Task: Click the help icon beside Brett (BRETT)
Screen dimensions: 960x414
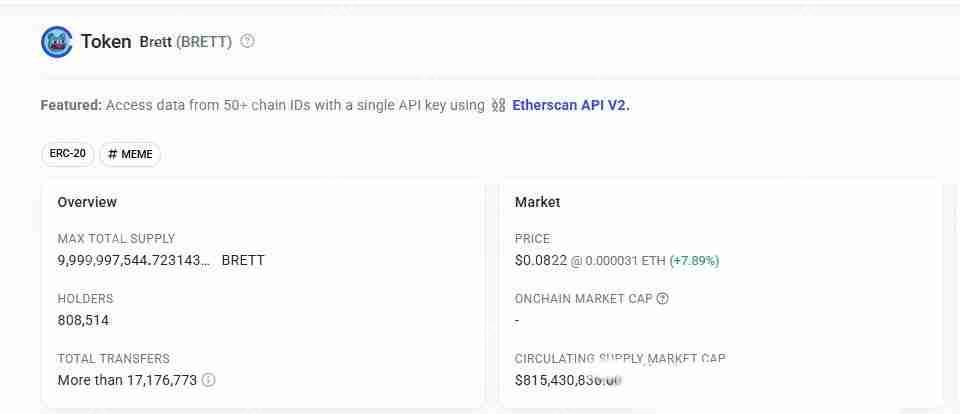Action: click(248, 42)
